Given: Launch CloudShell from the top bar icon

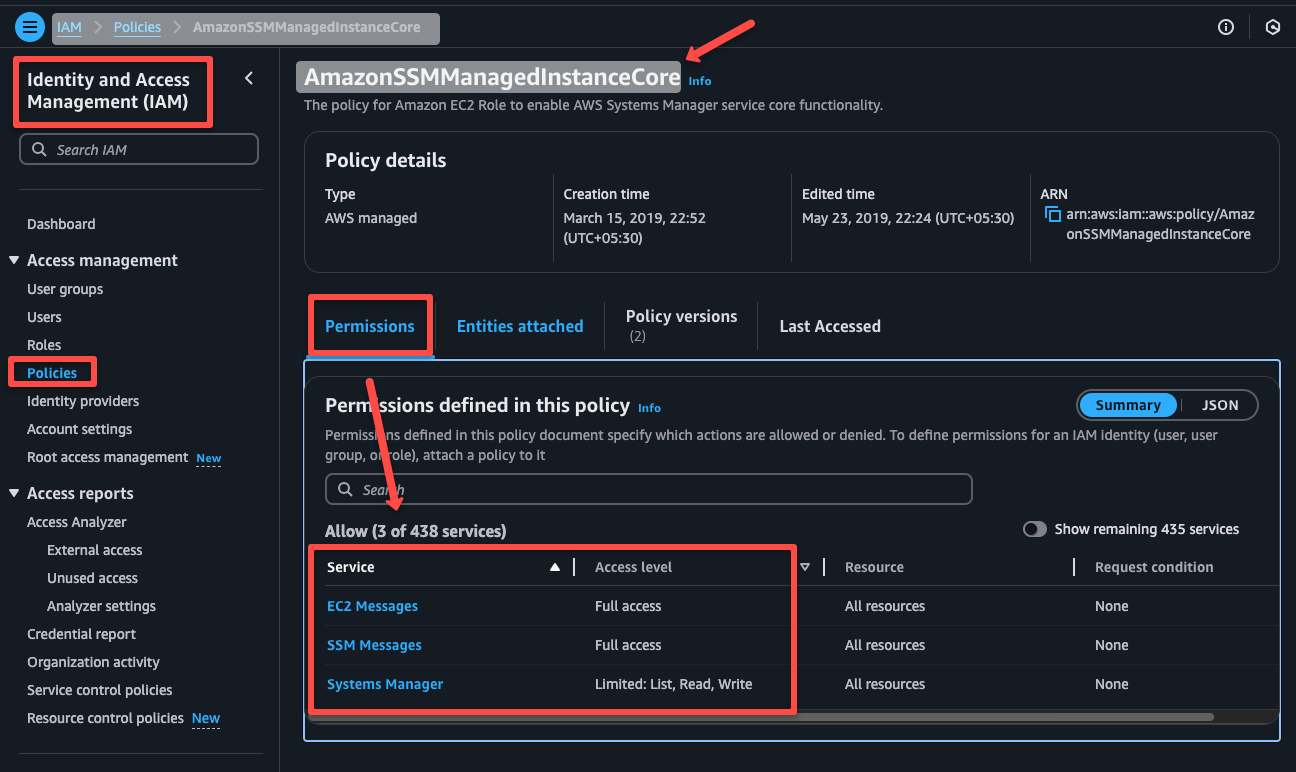Looking at the screenshot, I should 1272,27.
